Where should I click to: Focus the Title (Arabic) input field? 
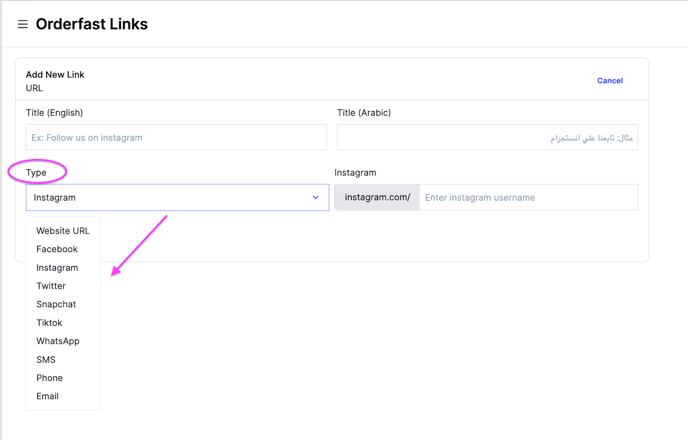487,137
